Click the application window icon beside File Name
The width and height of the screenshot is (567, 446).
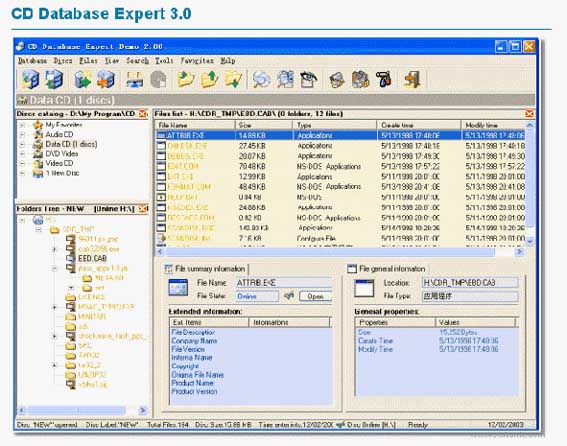tap(178, 288)
